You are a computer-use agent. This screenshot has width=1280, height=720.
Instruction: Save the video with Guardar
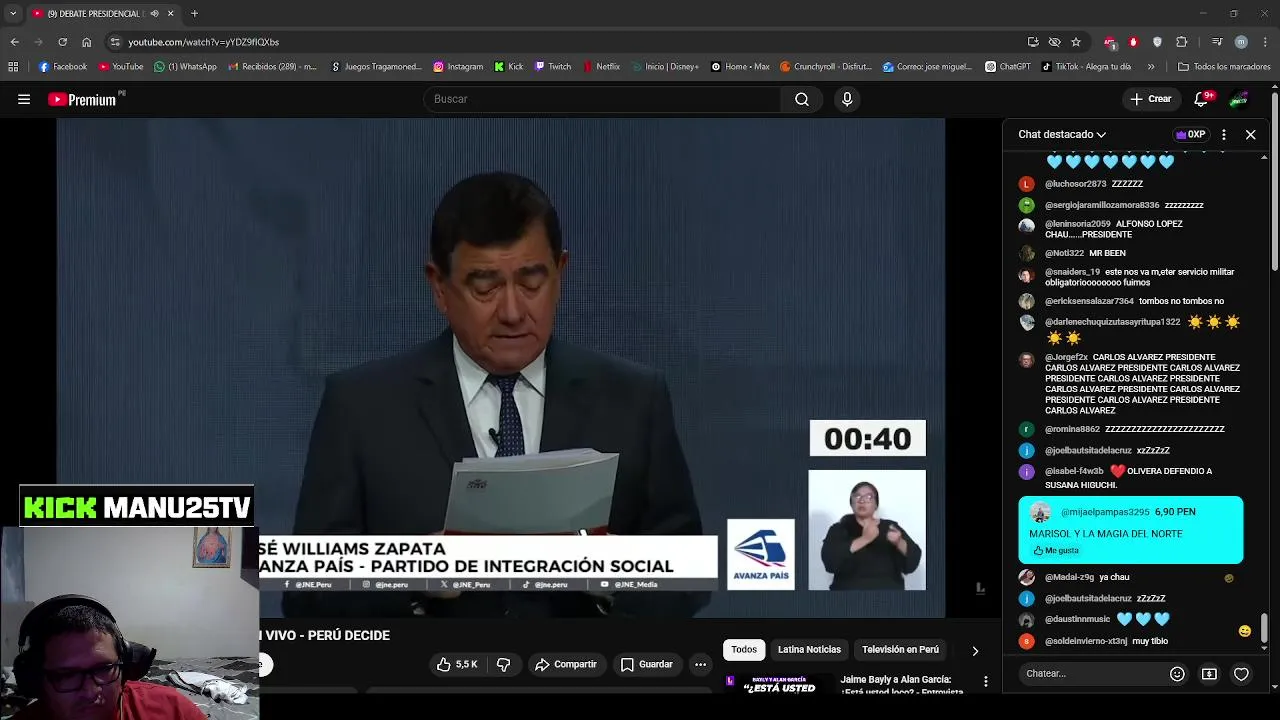pyautogui.click(x=646, y=664)
